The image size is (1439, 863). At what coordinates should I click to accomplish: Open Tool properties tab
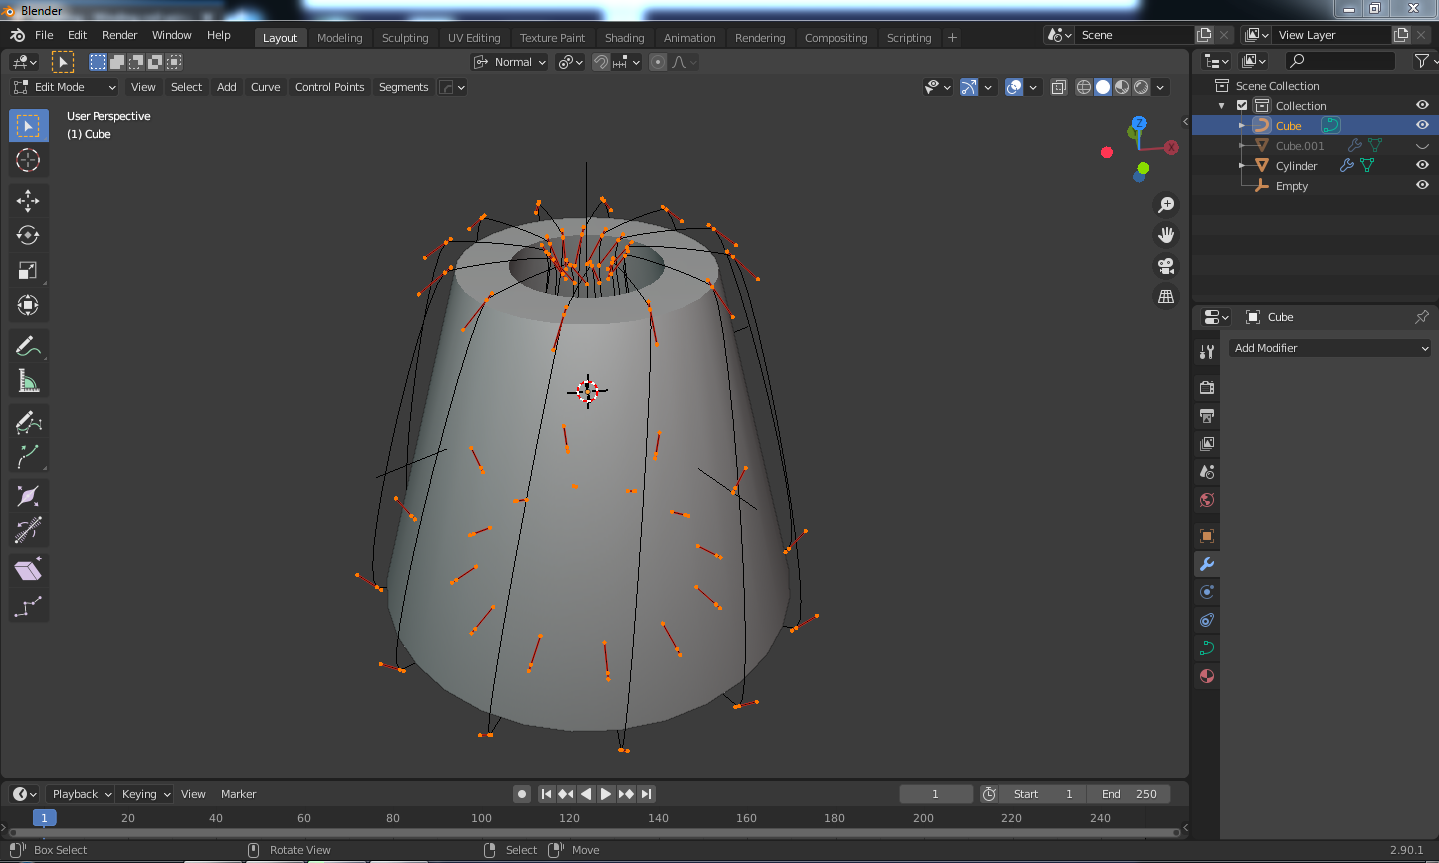1207,351
